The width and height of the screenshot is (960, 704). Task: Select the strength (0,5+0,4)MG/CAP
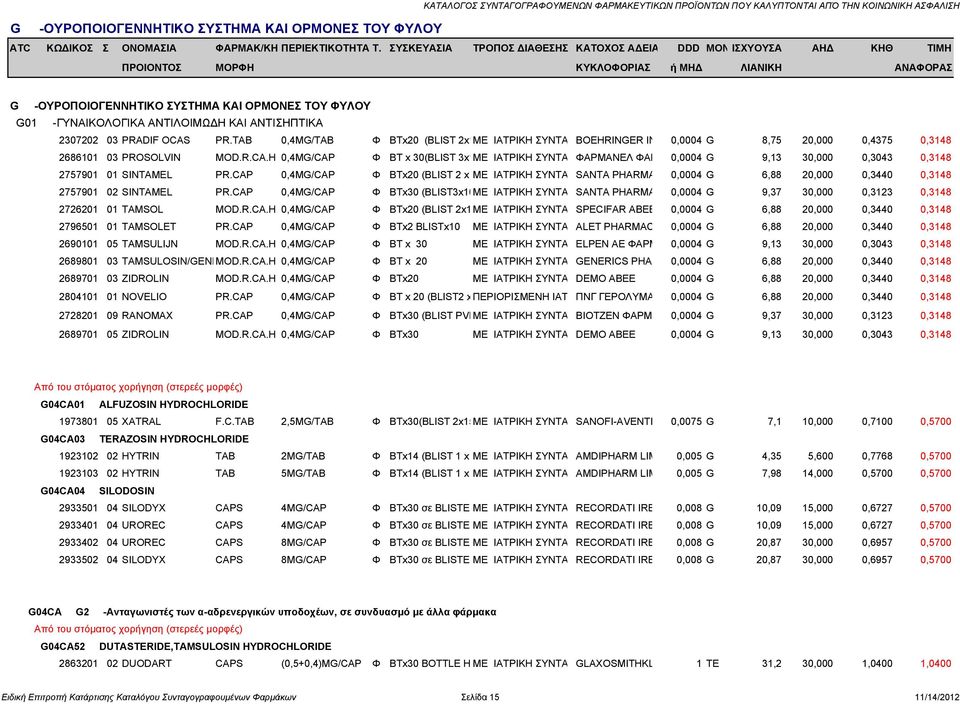click(x=321, y=664)
